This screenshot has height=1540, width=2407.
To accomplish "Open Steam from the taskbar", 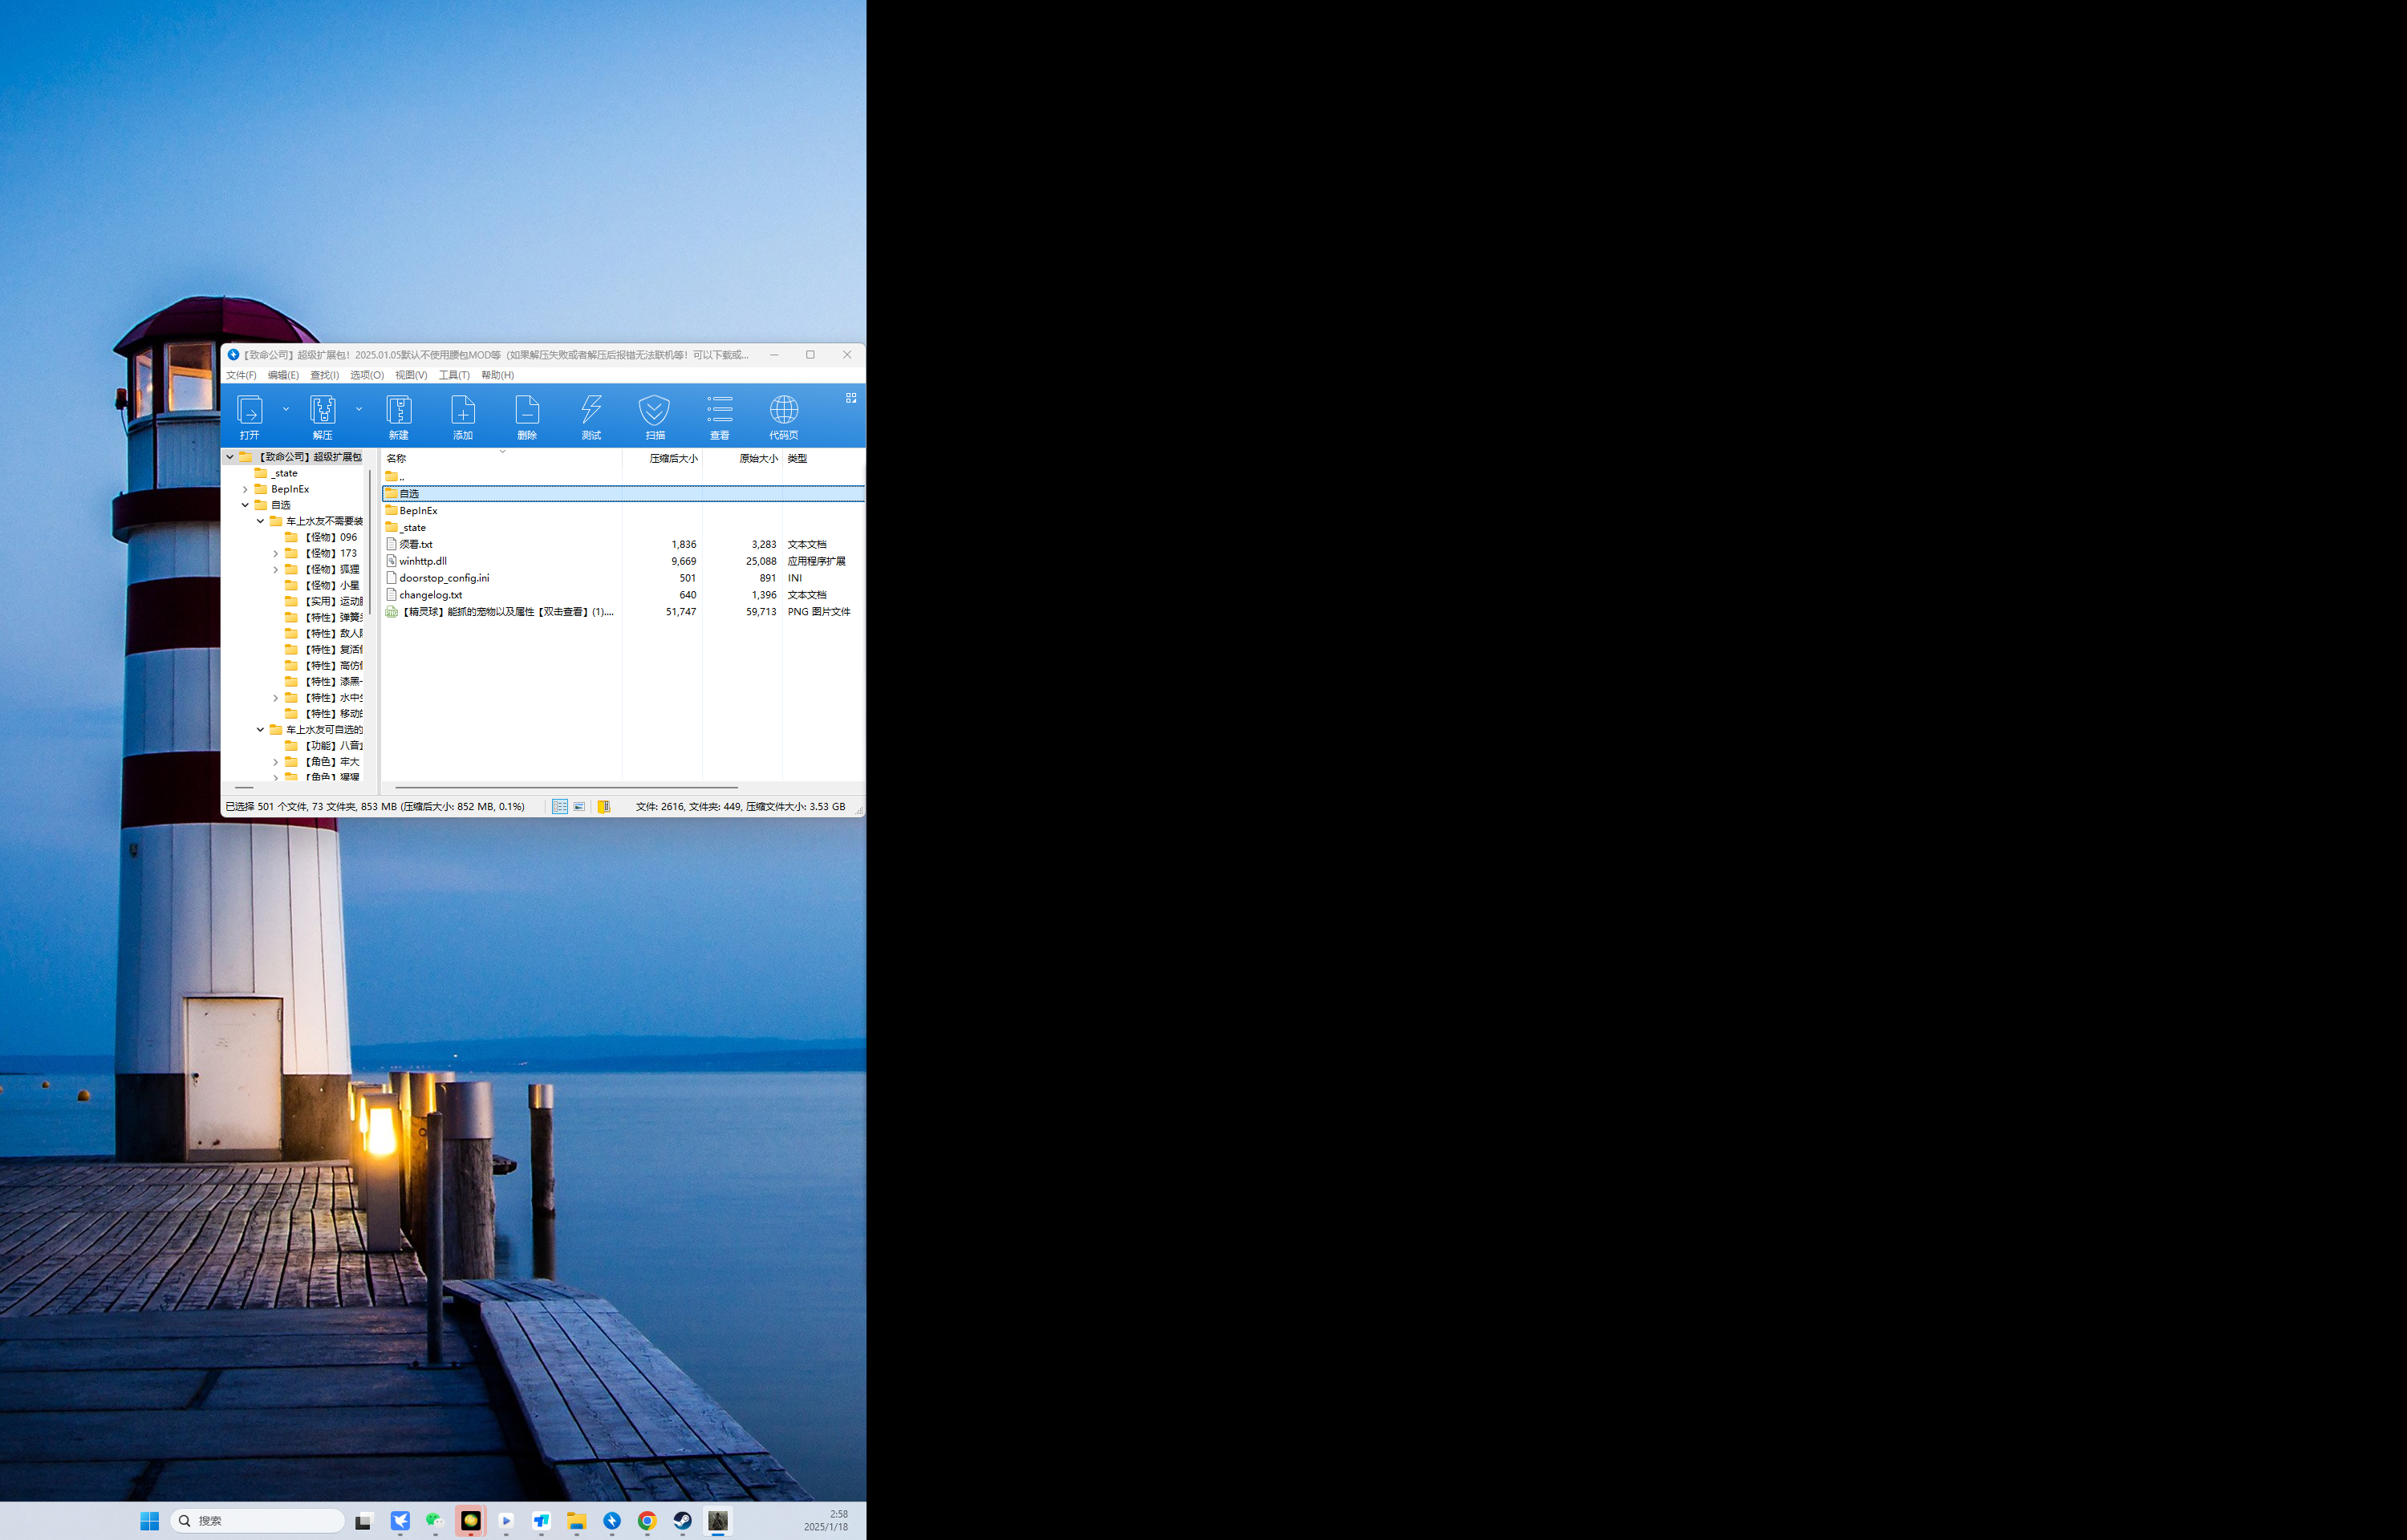I will pyautogui.click(x=682, y=1520).
